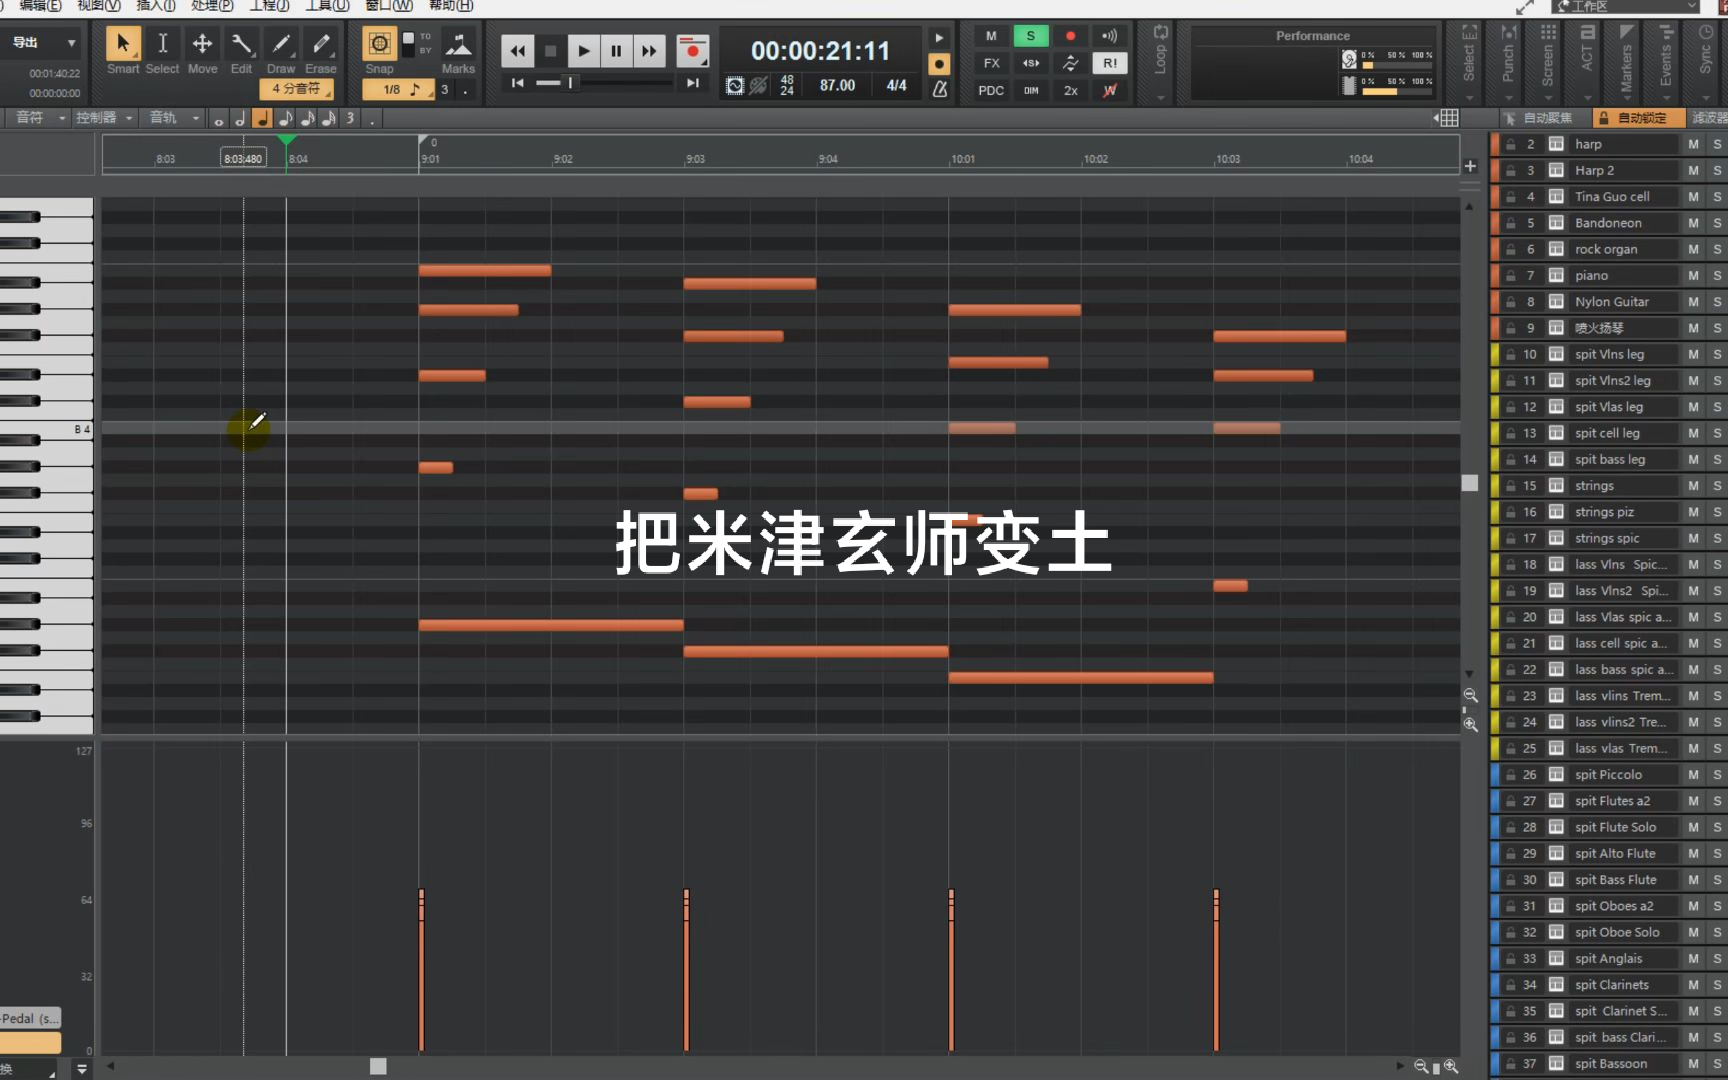Screen dimensions: 1728x1080
Task: Toggle global record-arm red dot
Action: (1071, 36)
